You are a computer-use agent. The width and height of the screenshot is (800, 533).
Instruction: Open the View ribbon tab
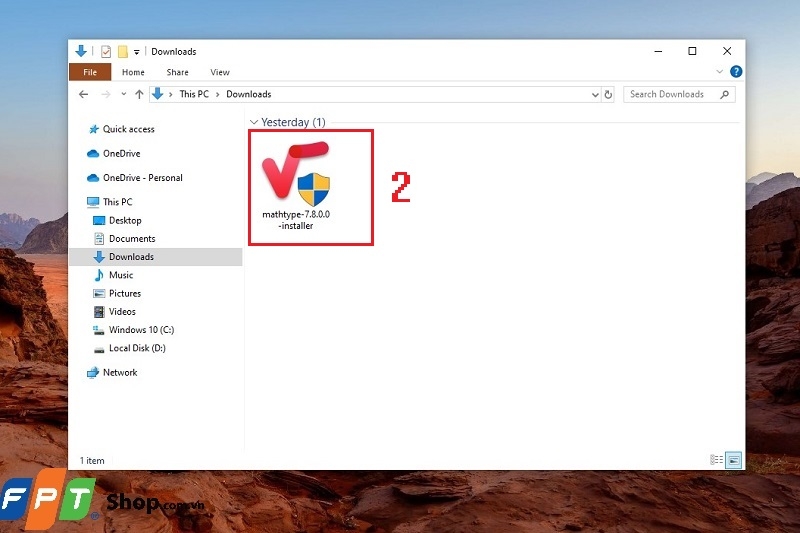220,72
